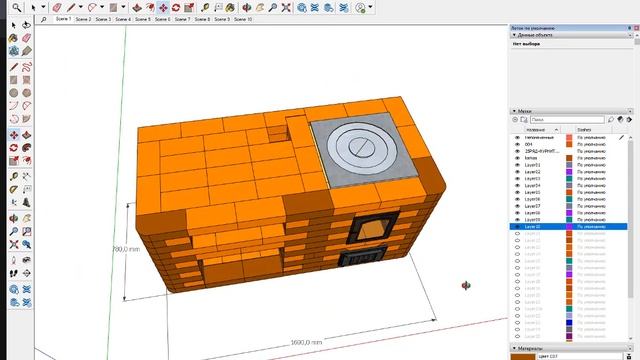Select the Text label tool in top toolbar
The height and width of the screenshot is (360, 640).
218,7
